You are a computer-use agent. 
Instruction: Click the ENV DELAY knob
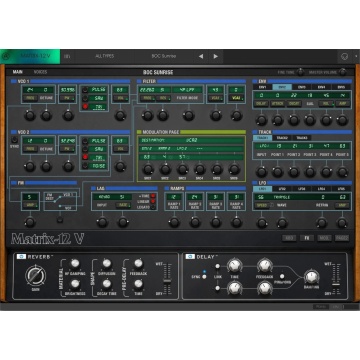coord(261,120)
